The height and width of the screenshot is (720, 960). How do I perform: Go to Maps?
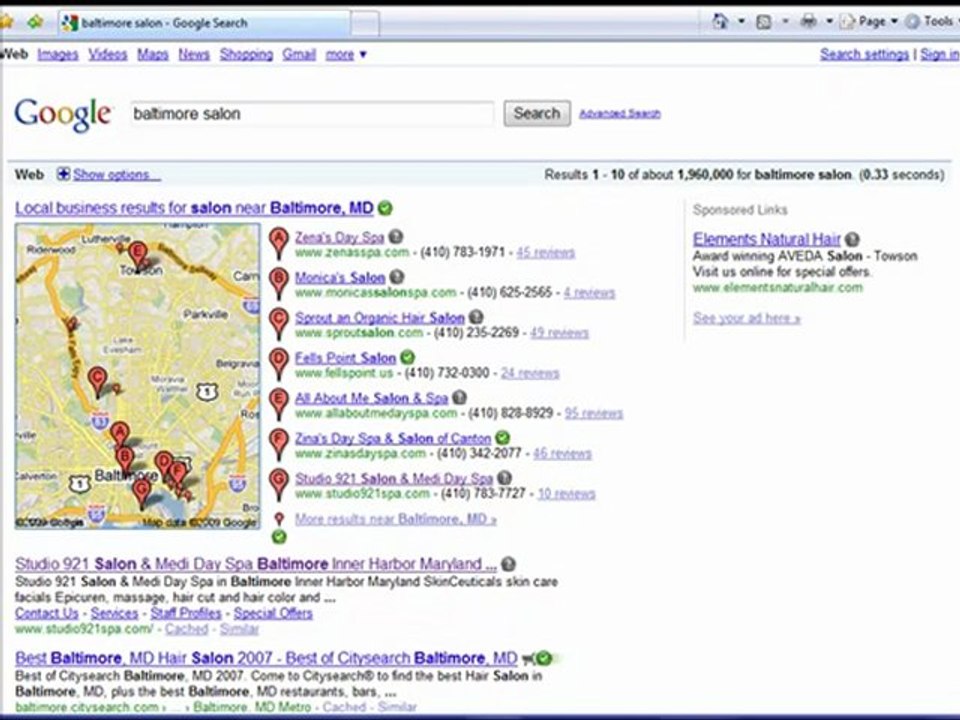153,54
